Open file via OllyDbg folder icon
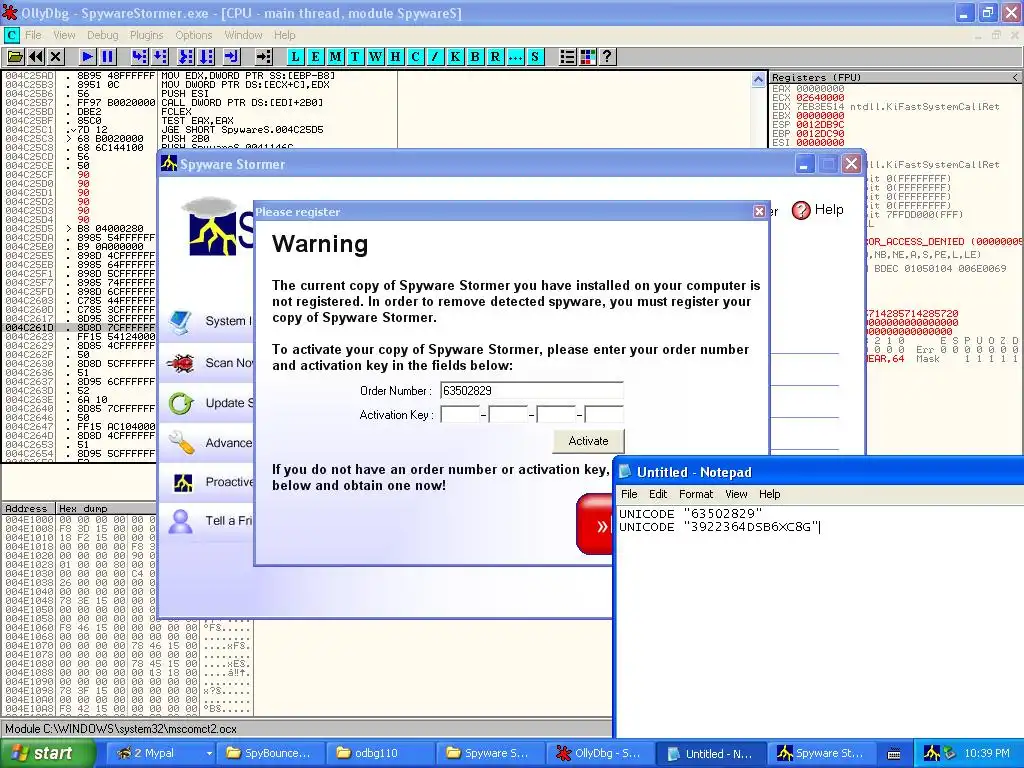This screenshot has width=1024, height=768. 15,57
